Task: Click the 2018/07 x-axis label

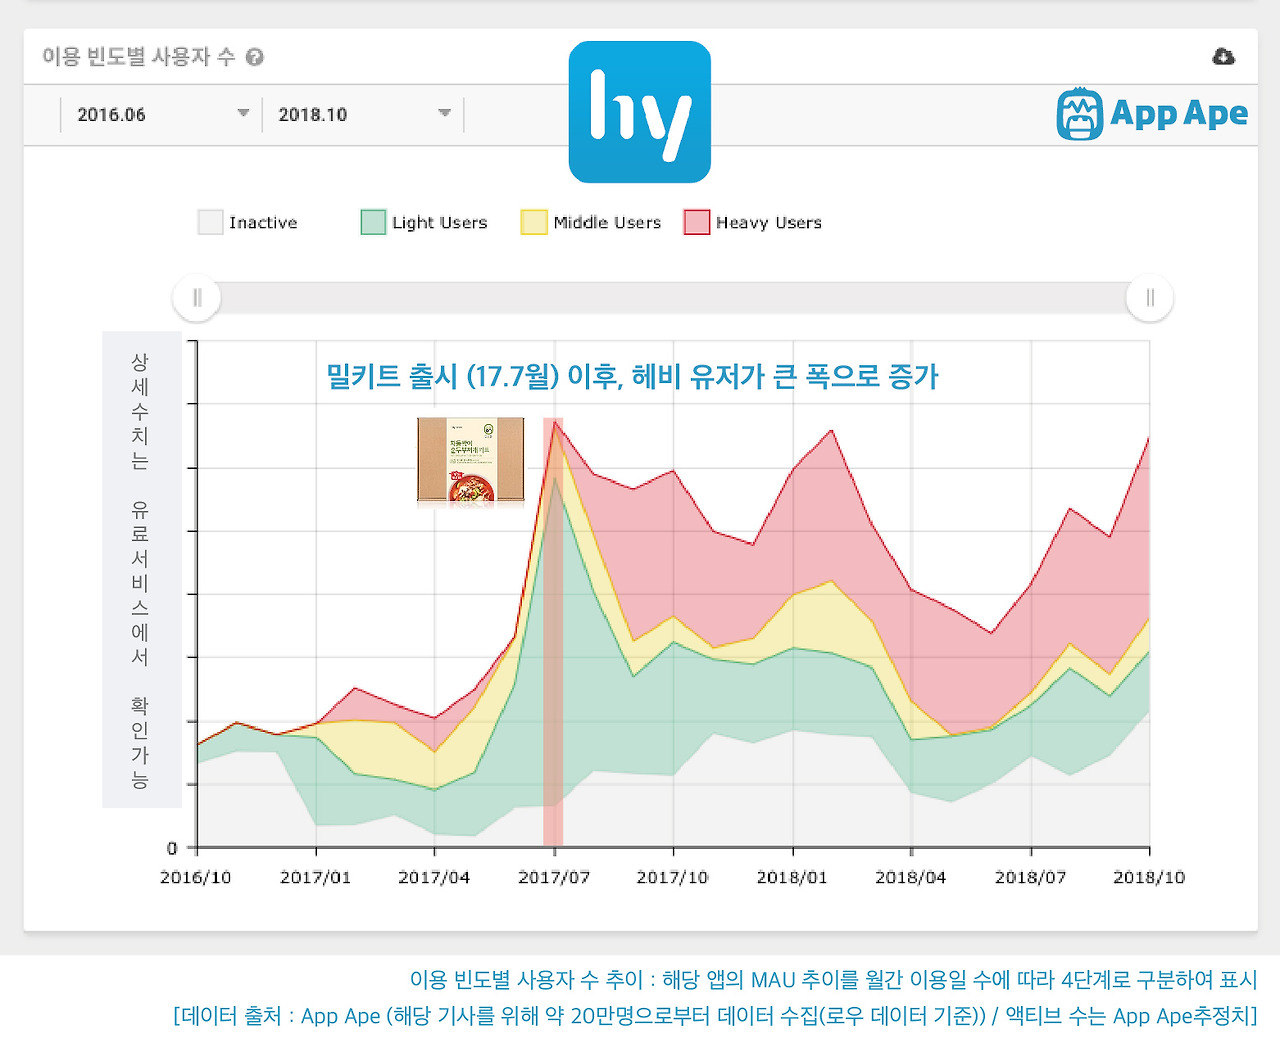Action: [x=1031, y=877]
